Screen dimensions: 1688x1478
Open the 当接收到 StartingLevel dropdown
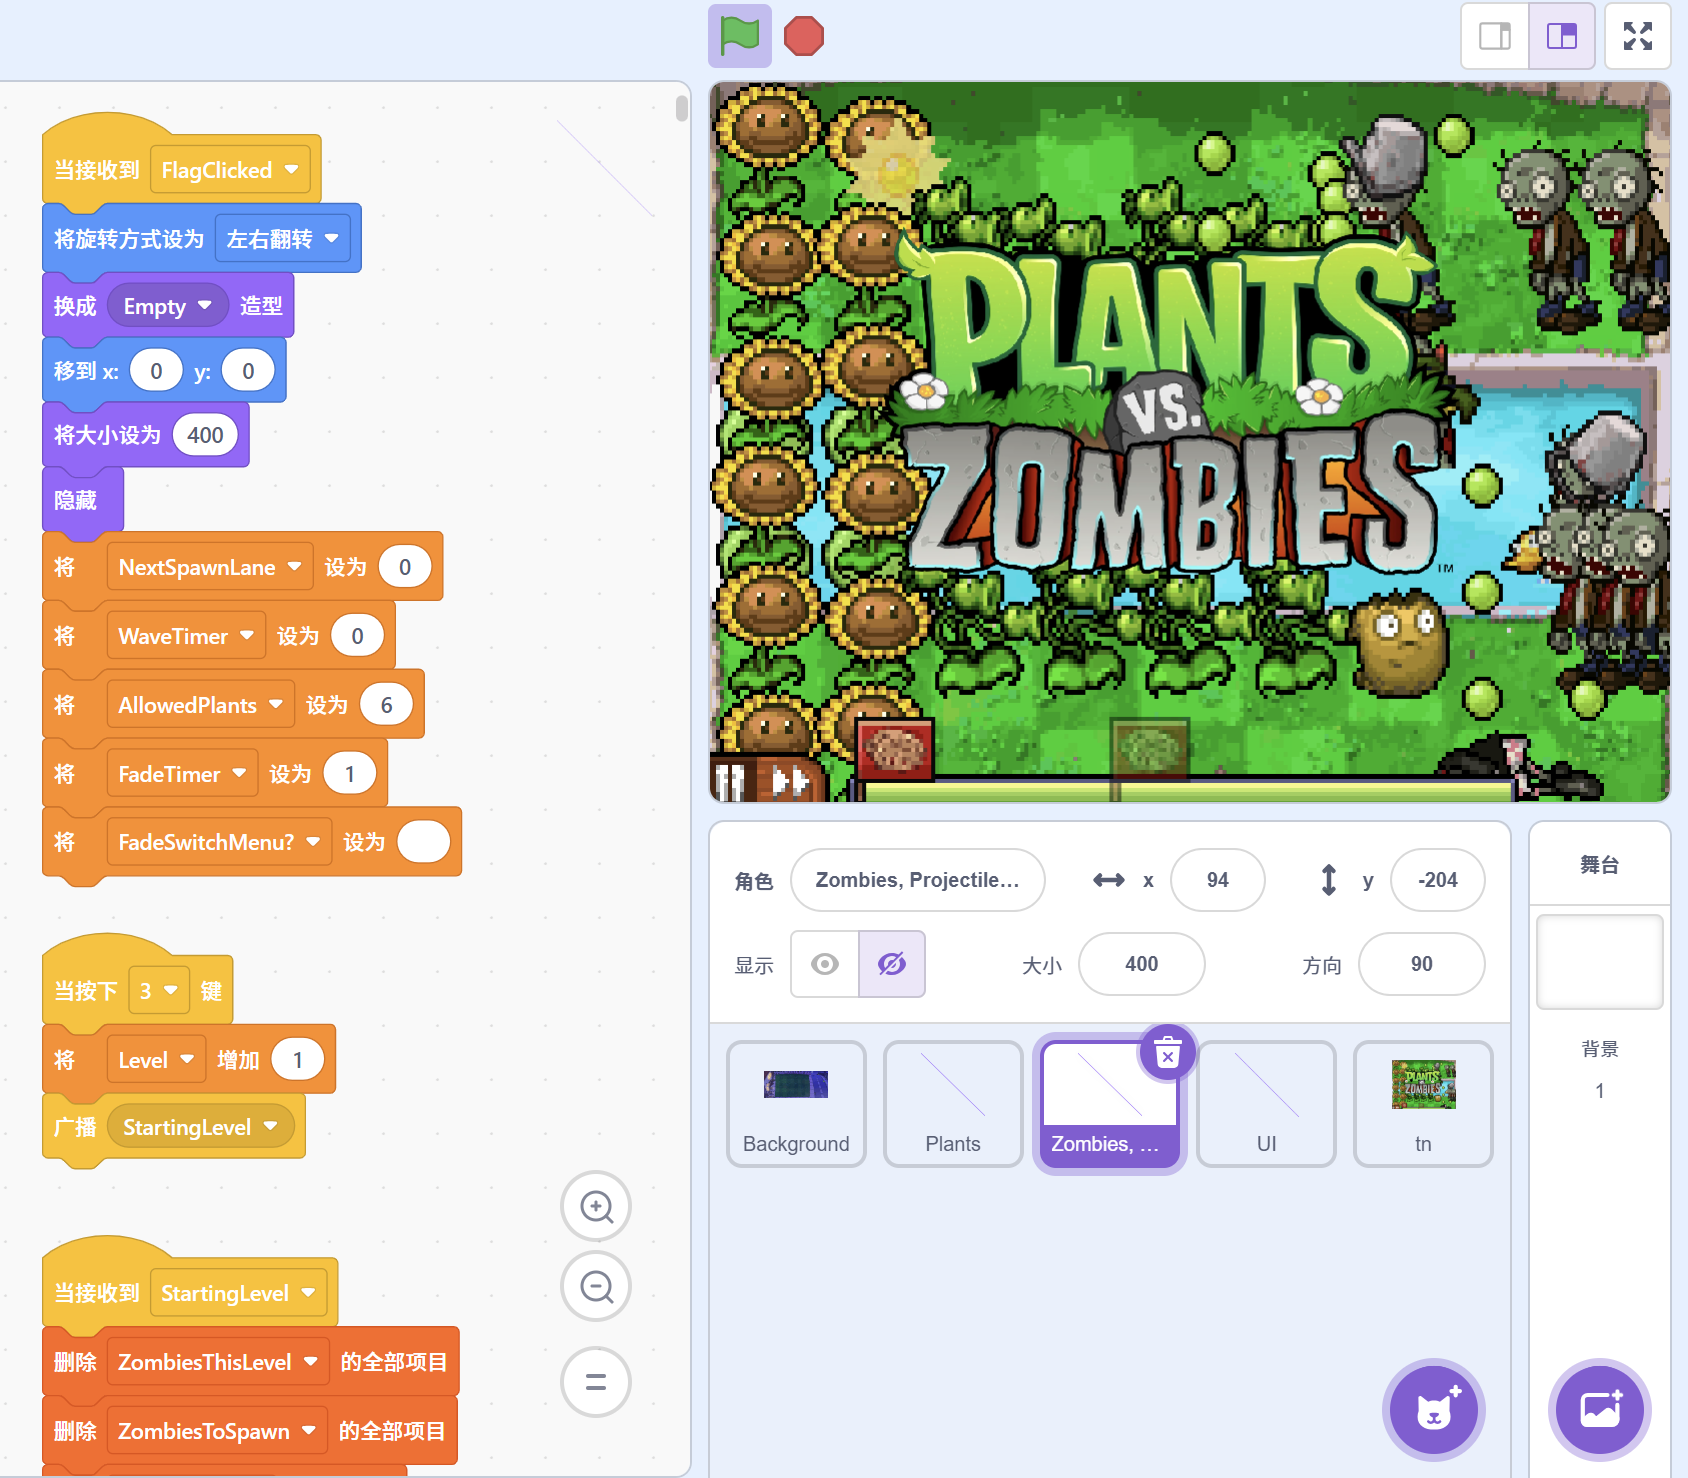tap(239, 1293)
